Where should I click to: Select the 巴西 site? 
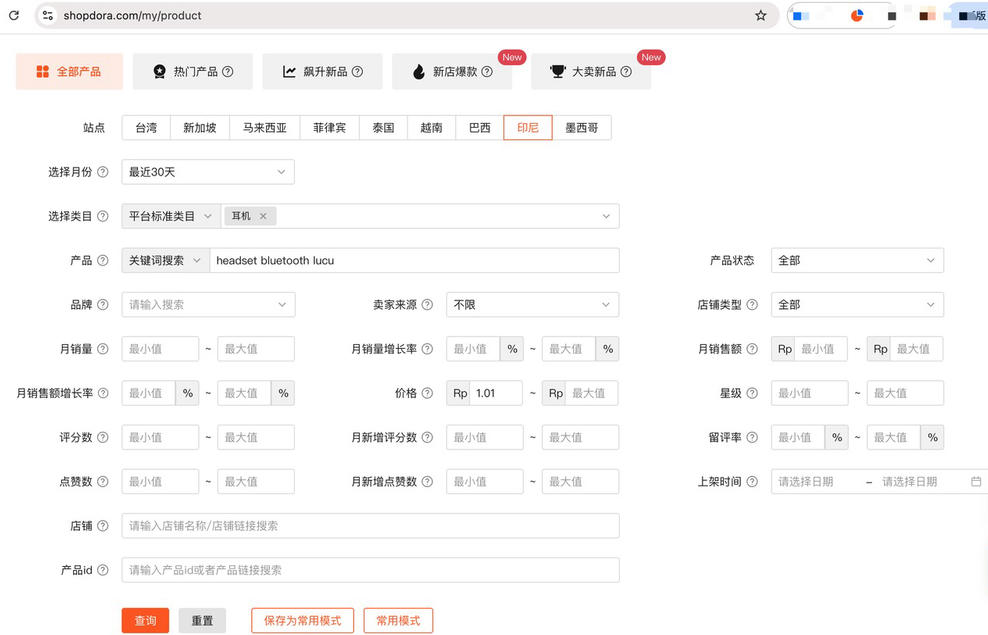(480, 128)
